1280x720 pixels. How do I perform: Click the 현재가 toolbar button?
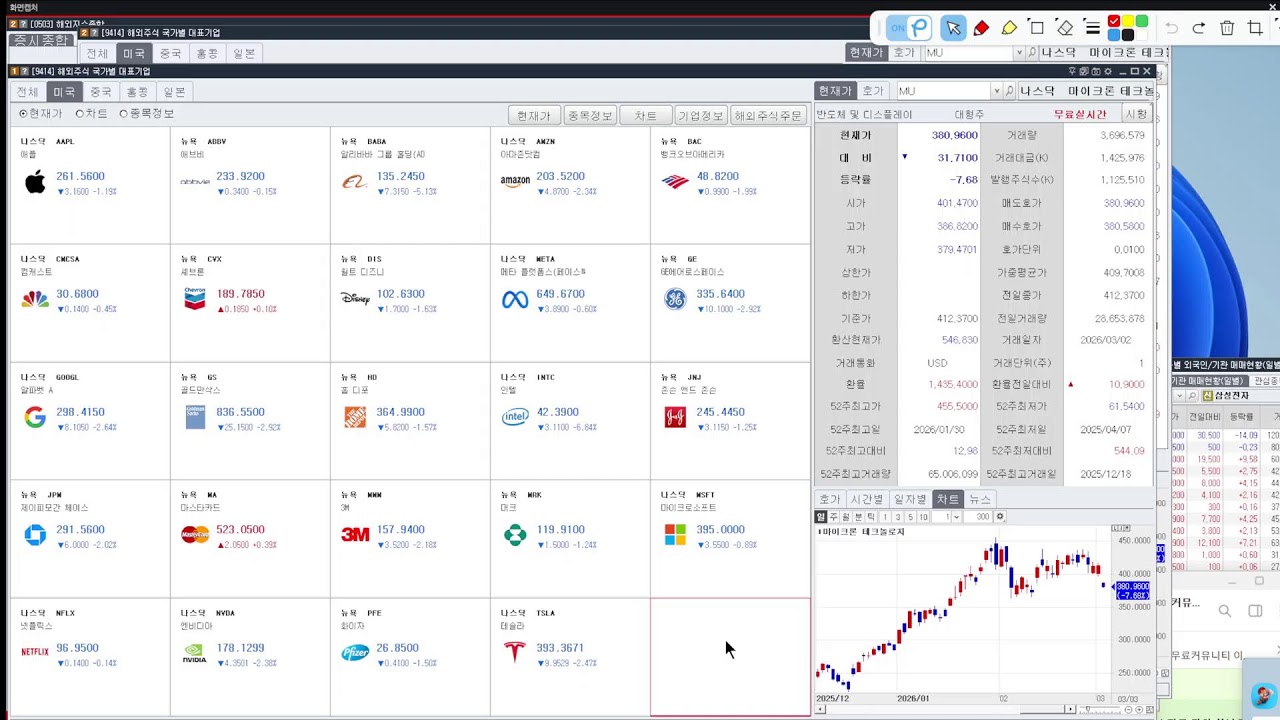point(534,116)
